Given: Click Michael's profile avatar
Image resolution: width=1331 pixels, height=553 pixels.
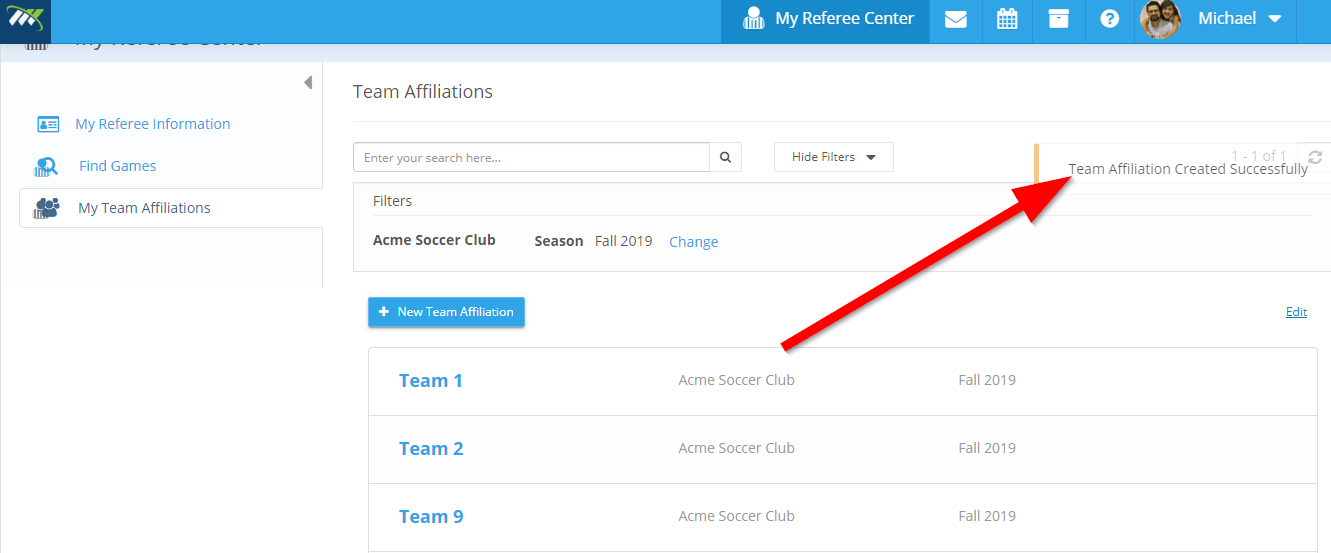Looking at the screenshot, I should 1161,19.
